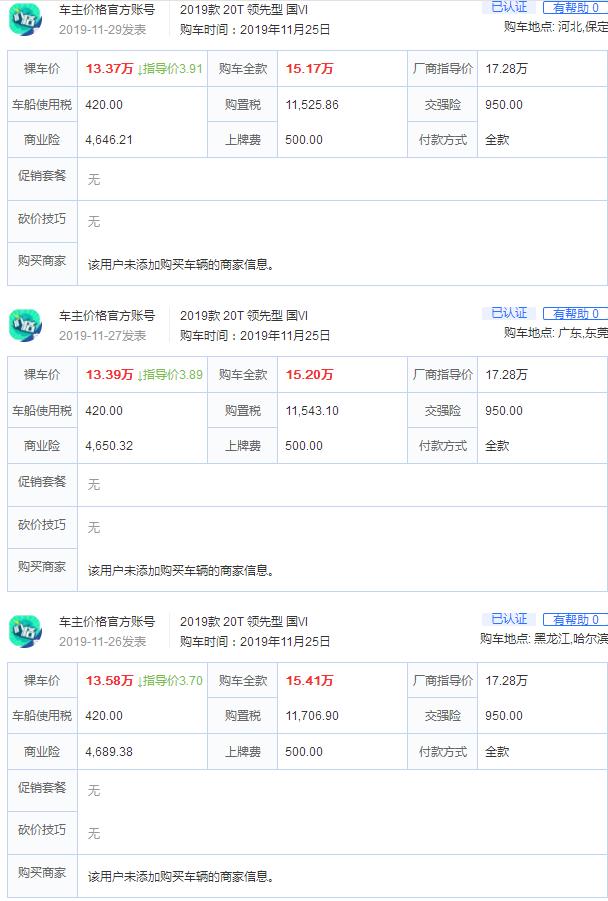Click purchase location 广东,东莞
Screen dimensions: 608x901
pyautogui.click(x=583, y=333)
